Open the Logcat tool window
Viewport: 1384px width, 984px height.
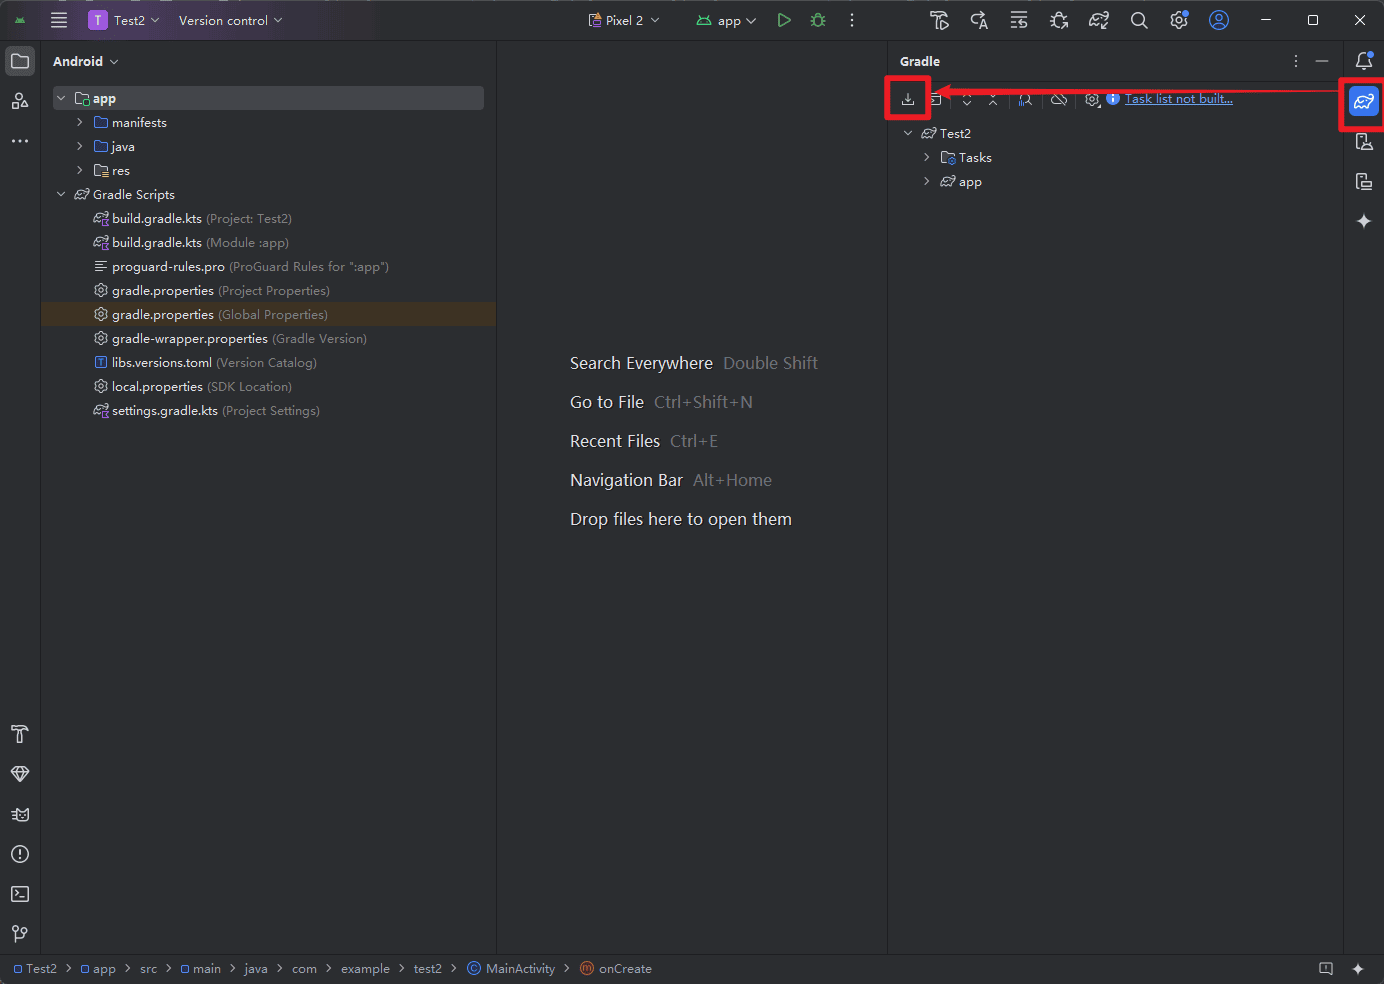(20, 814)
